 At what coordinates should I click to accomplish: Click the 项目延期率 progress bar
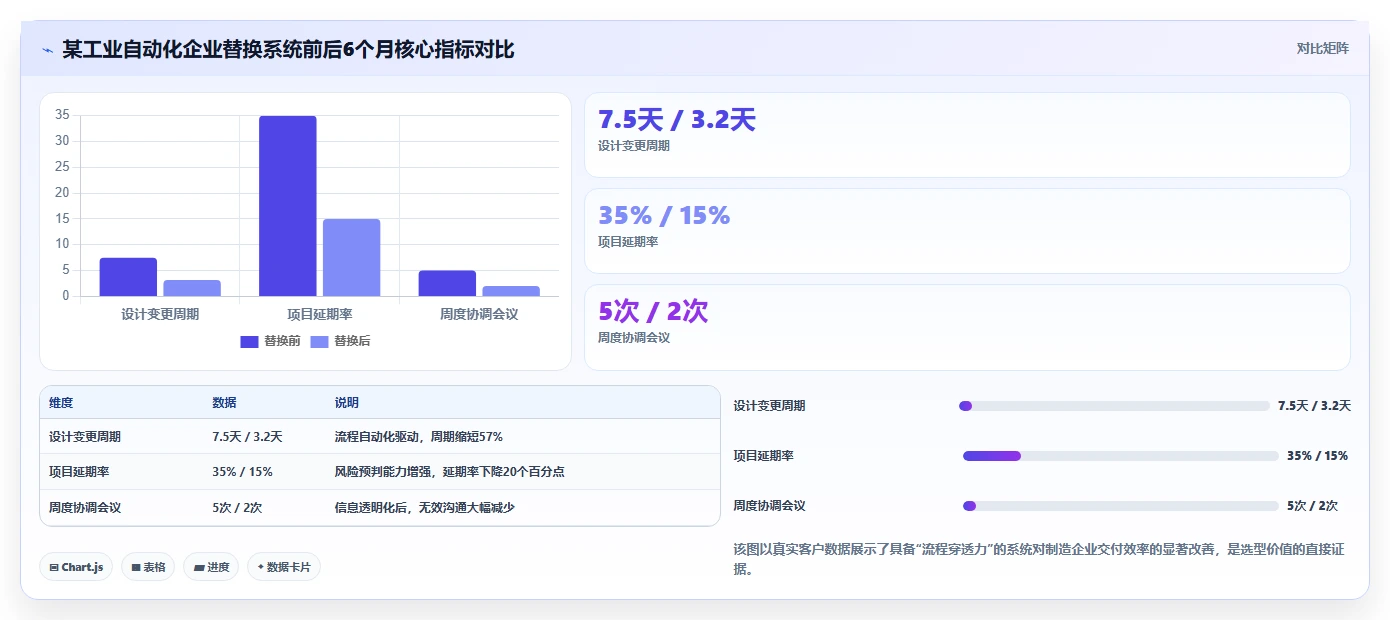coord(1120,456)
